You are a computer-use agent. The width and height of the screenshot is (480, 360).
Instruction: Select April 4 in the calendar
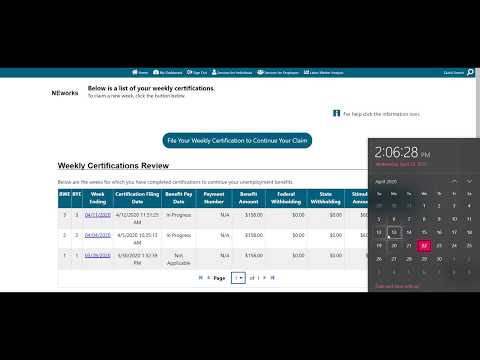469,206
